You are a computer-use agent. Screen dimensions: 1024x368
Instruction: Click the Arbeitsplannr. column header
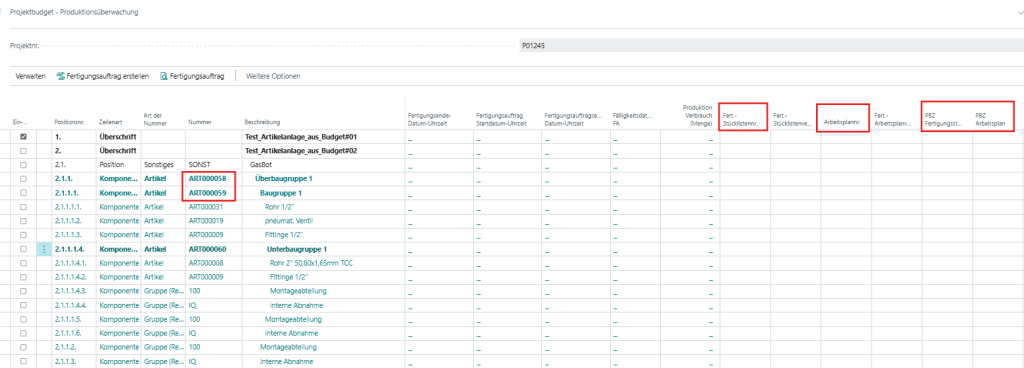pos(842,122)
